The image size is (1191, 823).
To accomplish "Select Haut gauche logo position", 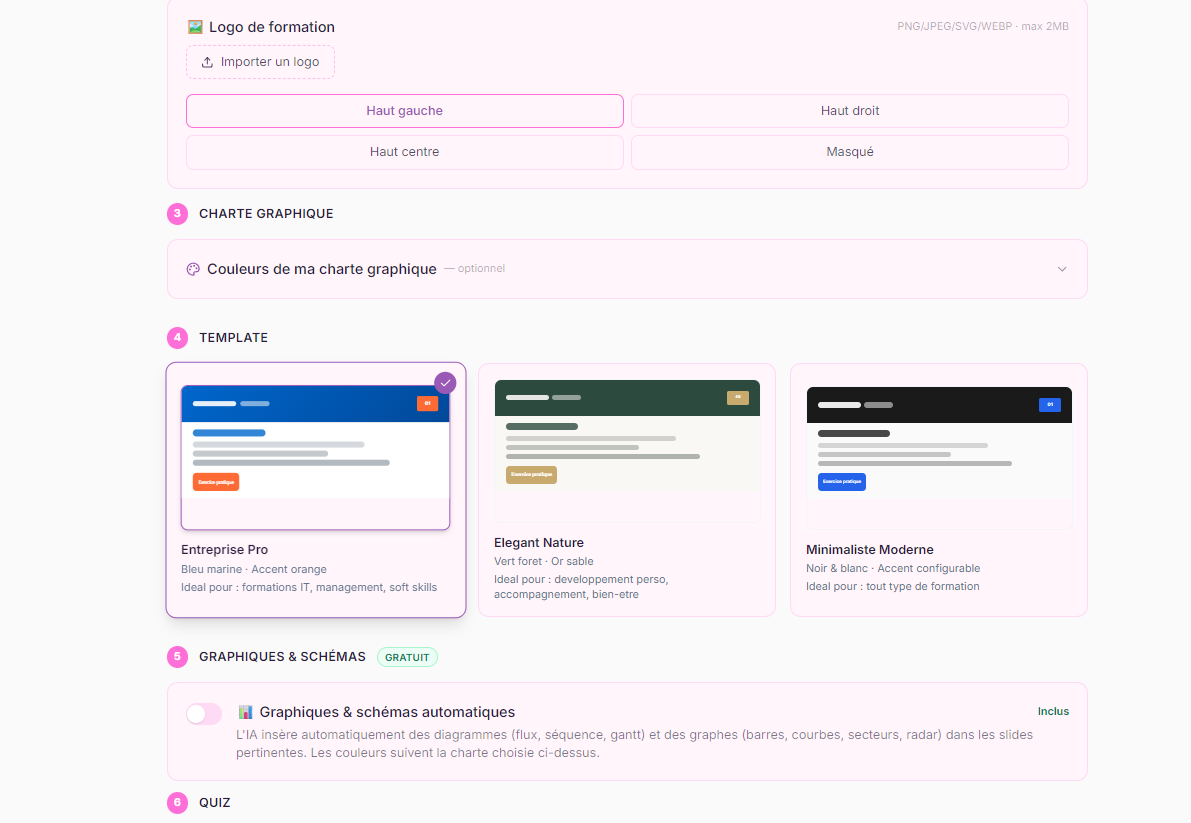I will pos(405,111).
